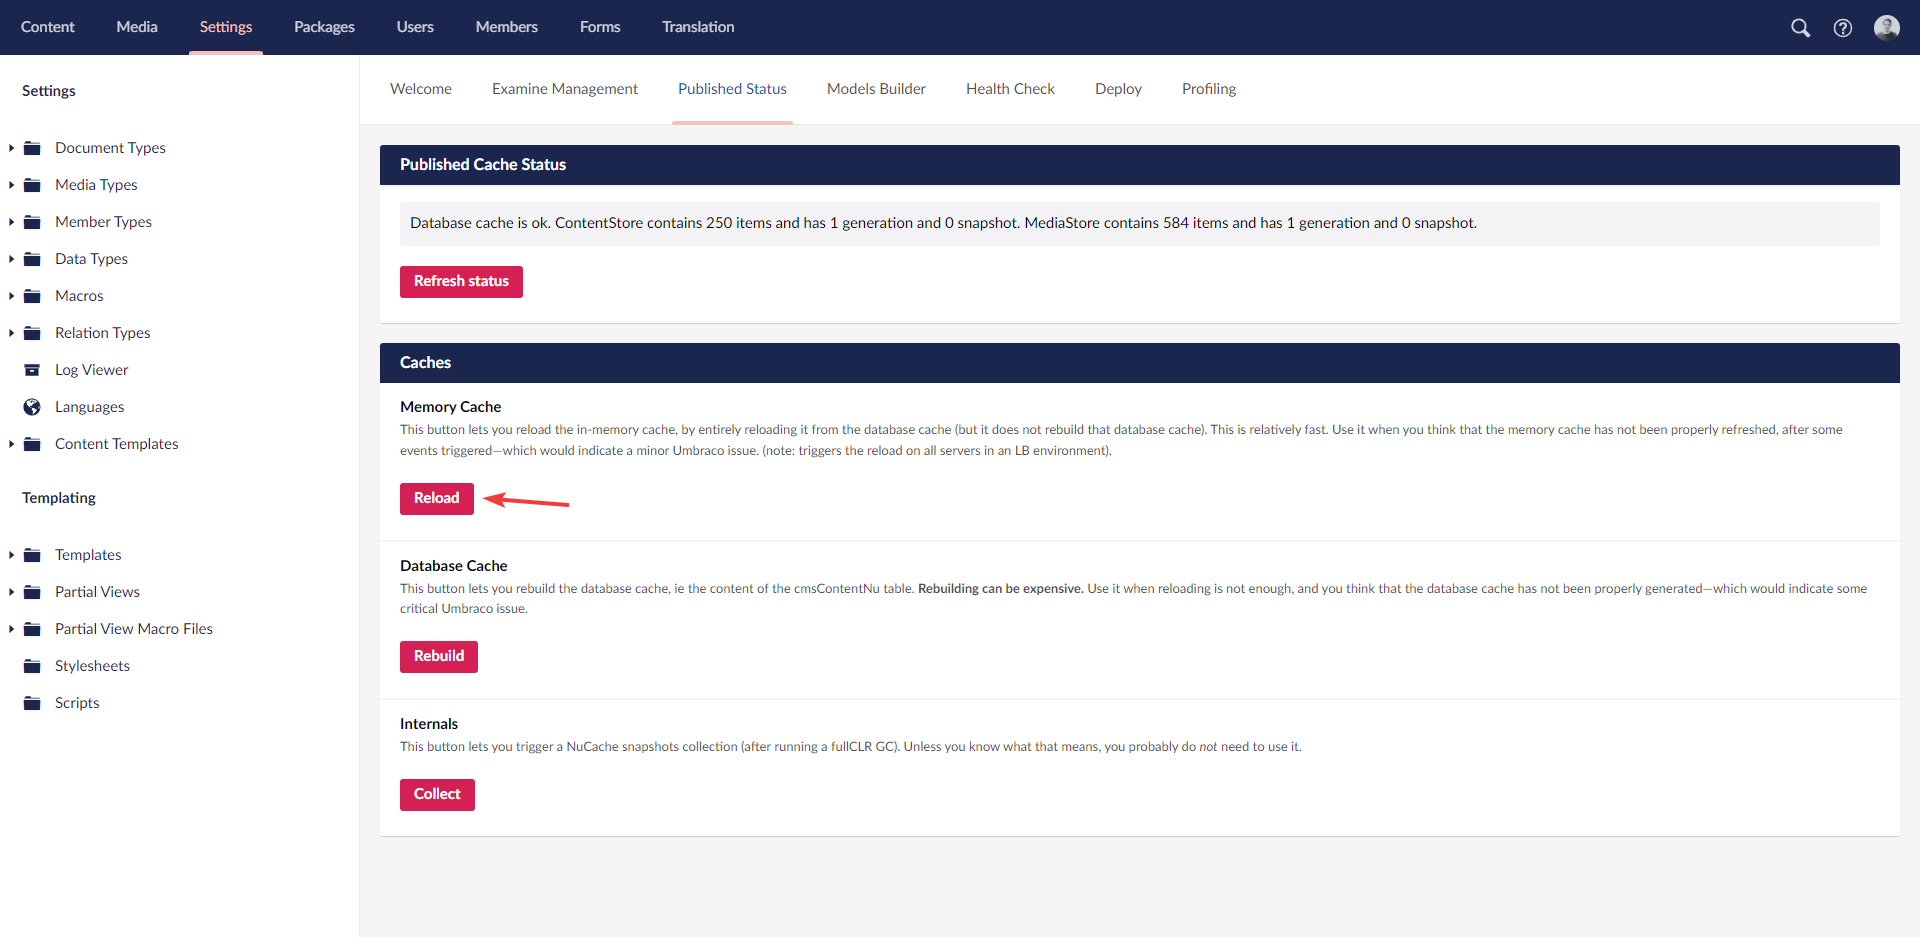Open the Packages section
The width and height of the screenshot is (1920, 937).
324,27
